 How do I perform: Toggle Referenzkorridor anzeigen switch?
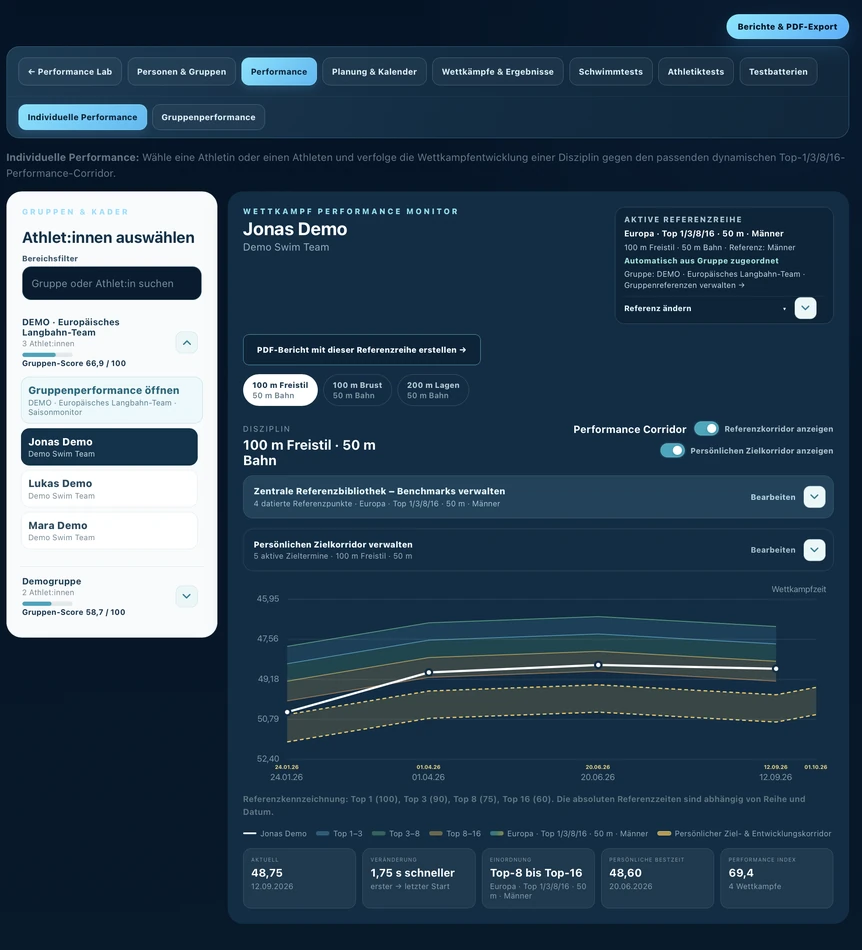706,428
